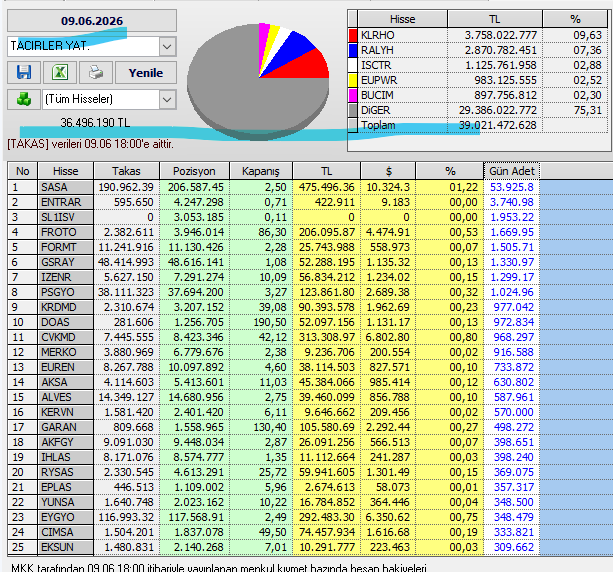Click the printer icon
Image resolution: width=613 pixels, height=572 pixels.
coord(96,72)
